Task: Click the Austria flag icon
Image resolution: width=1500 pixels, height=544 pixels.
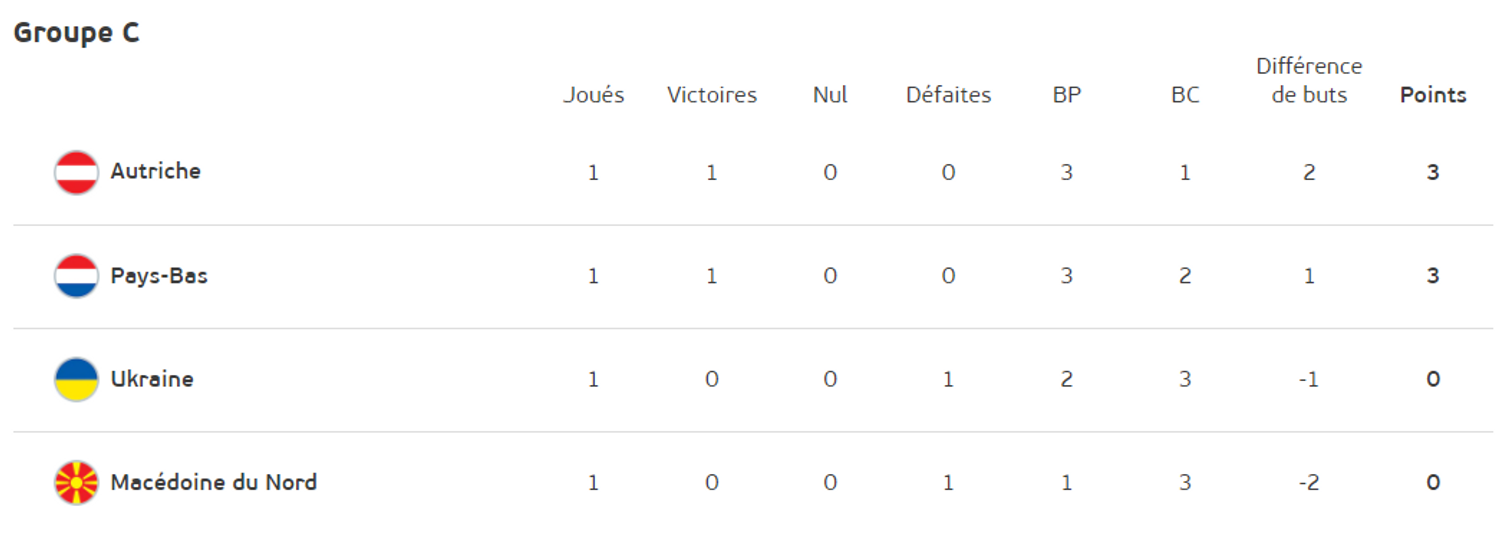Action: 76,172
